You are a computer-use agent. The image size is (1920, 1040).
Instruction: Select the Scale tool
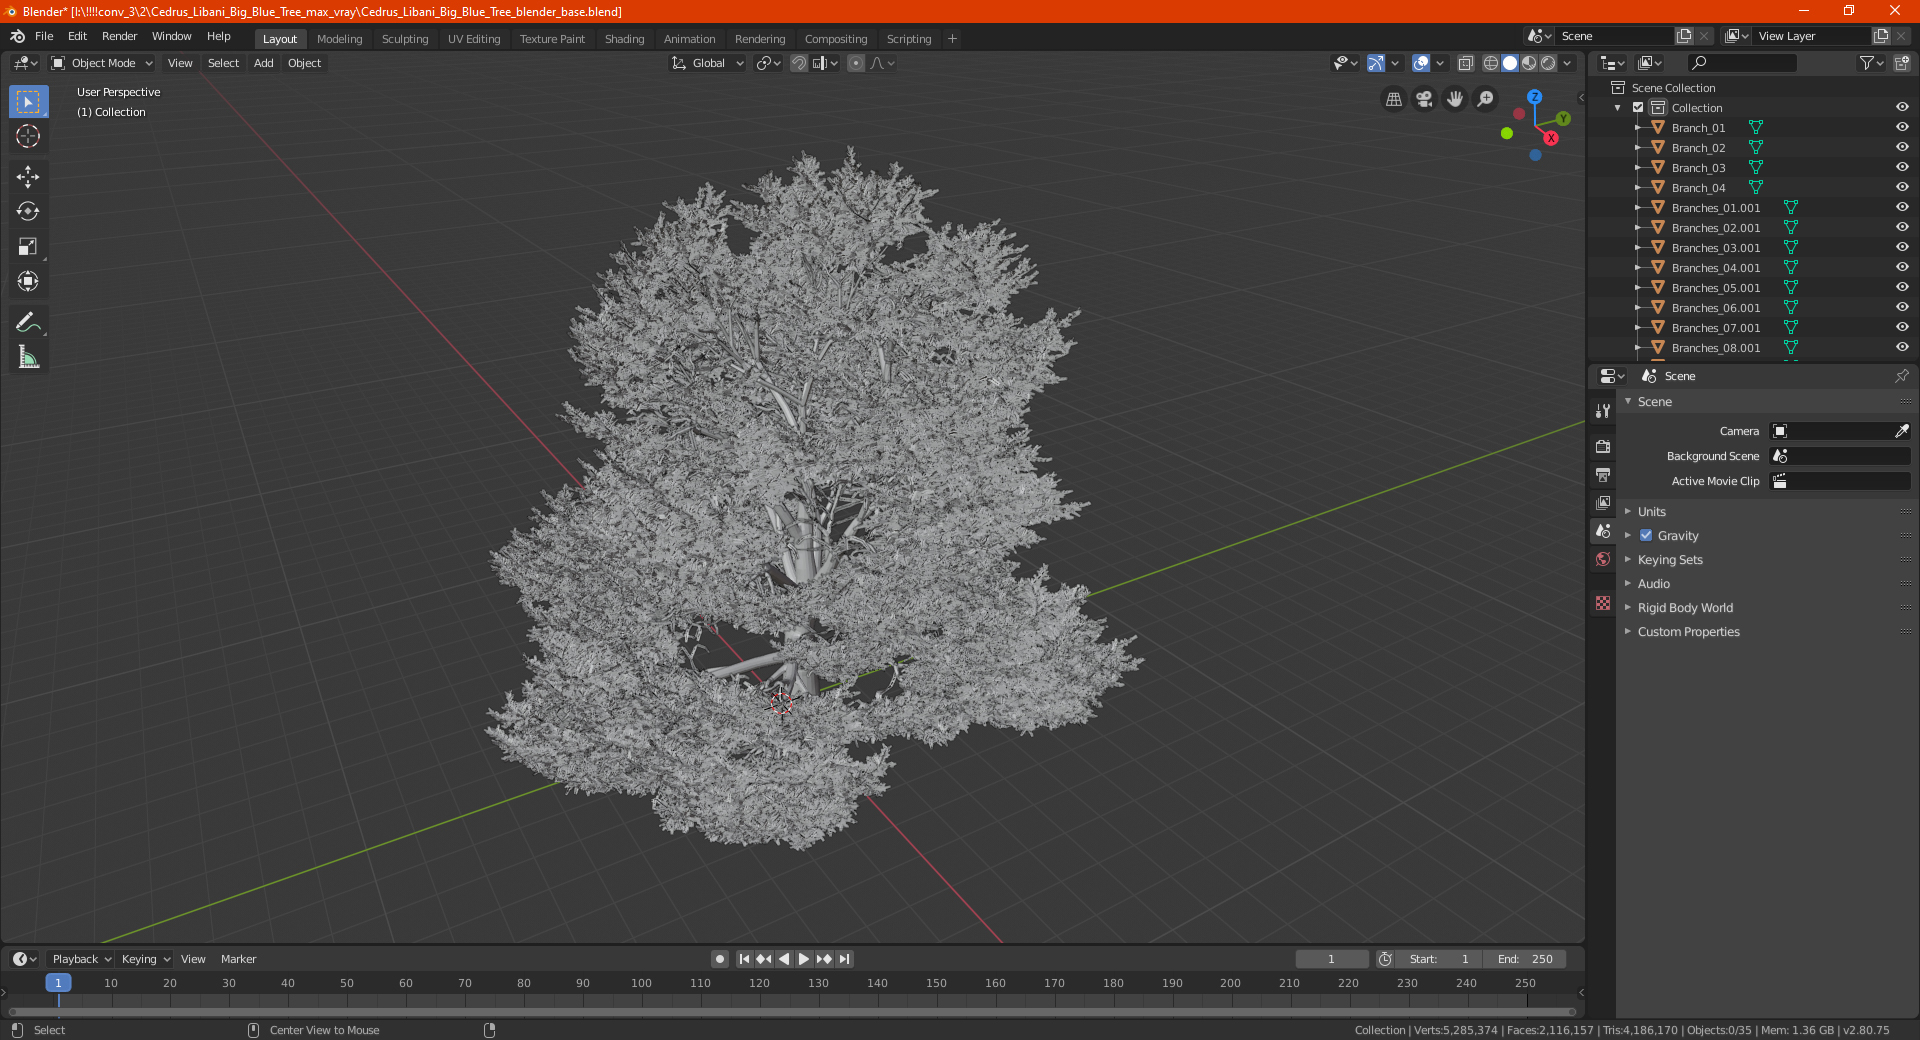click(x=28, y=247)
